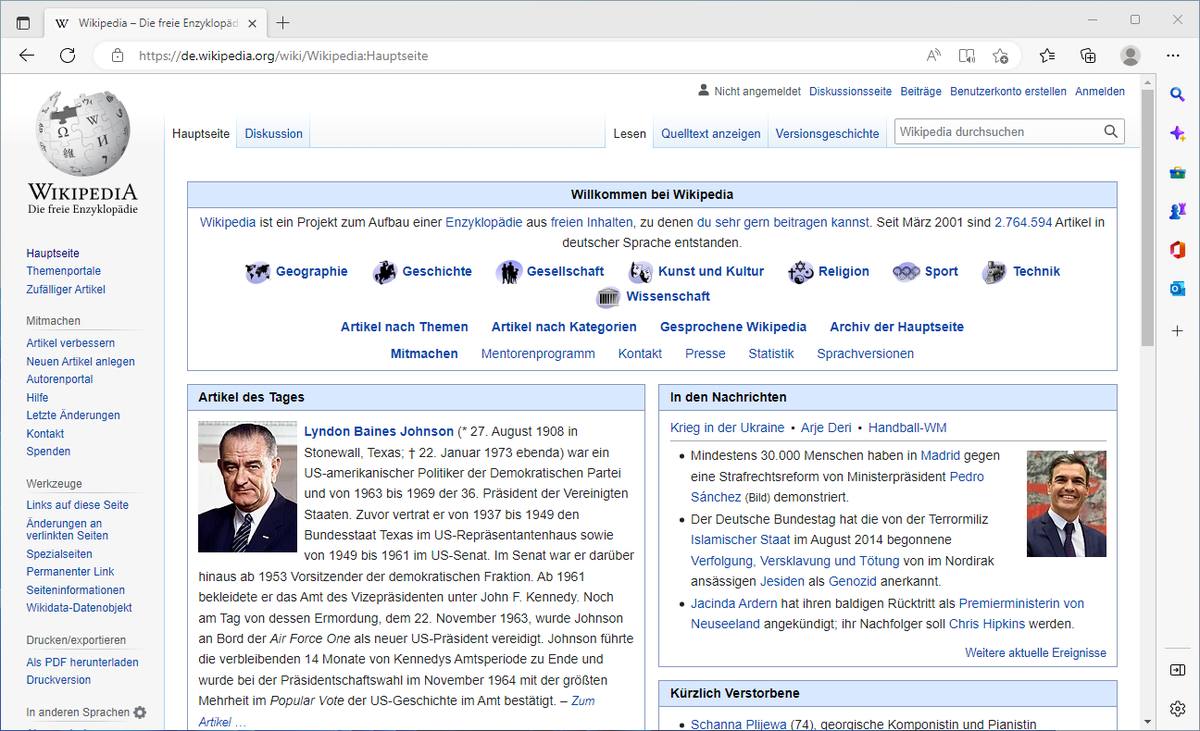Click the Statistik link
The width and height of the screenshot is (1200, 731).
(x=771, y=353)
